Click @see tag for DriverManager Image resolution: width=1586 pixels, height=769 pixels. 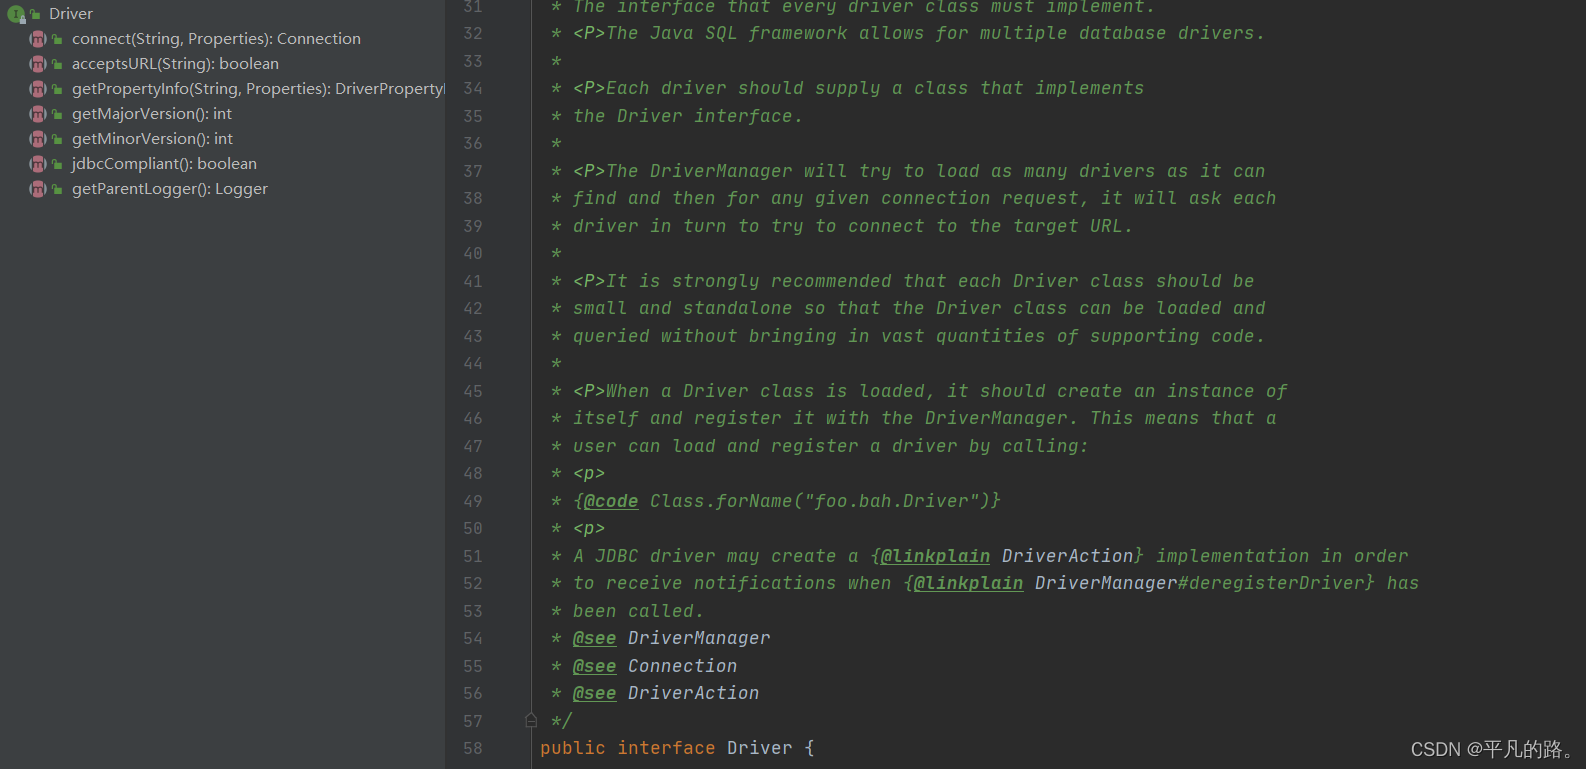pyautogui.click(x=594, y=638)
